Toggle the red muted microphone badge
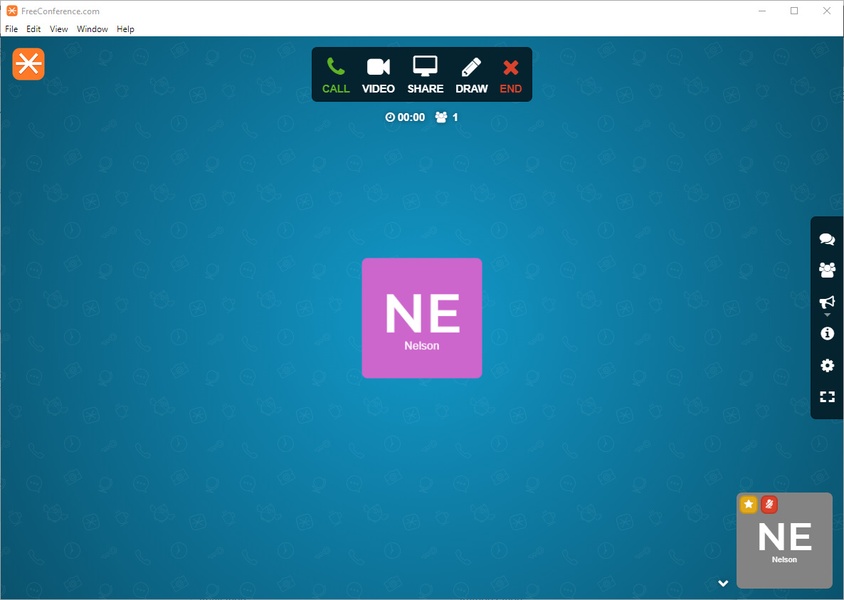844x600 pixels. coord(769,505)
